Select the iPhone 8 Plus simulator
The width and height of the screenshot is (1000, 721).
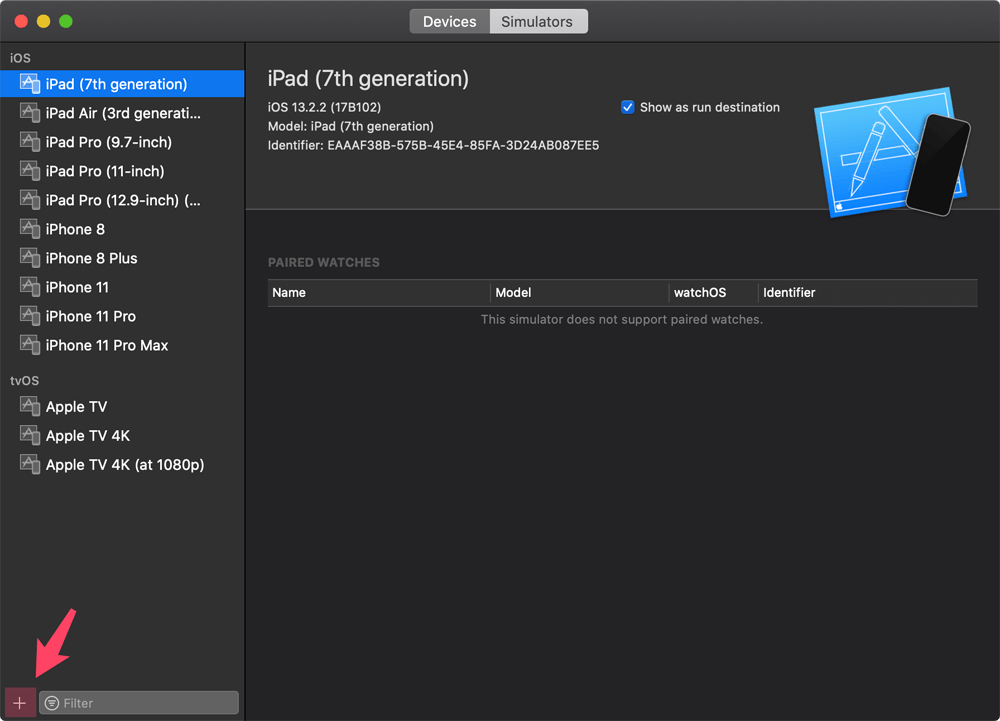click(122, 258)
